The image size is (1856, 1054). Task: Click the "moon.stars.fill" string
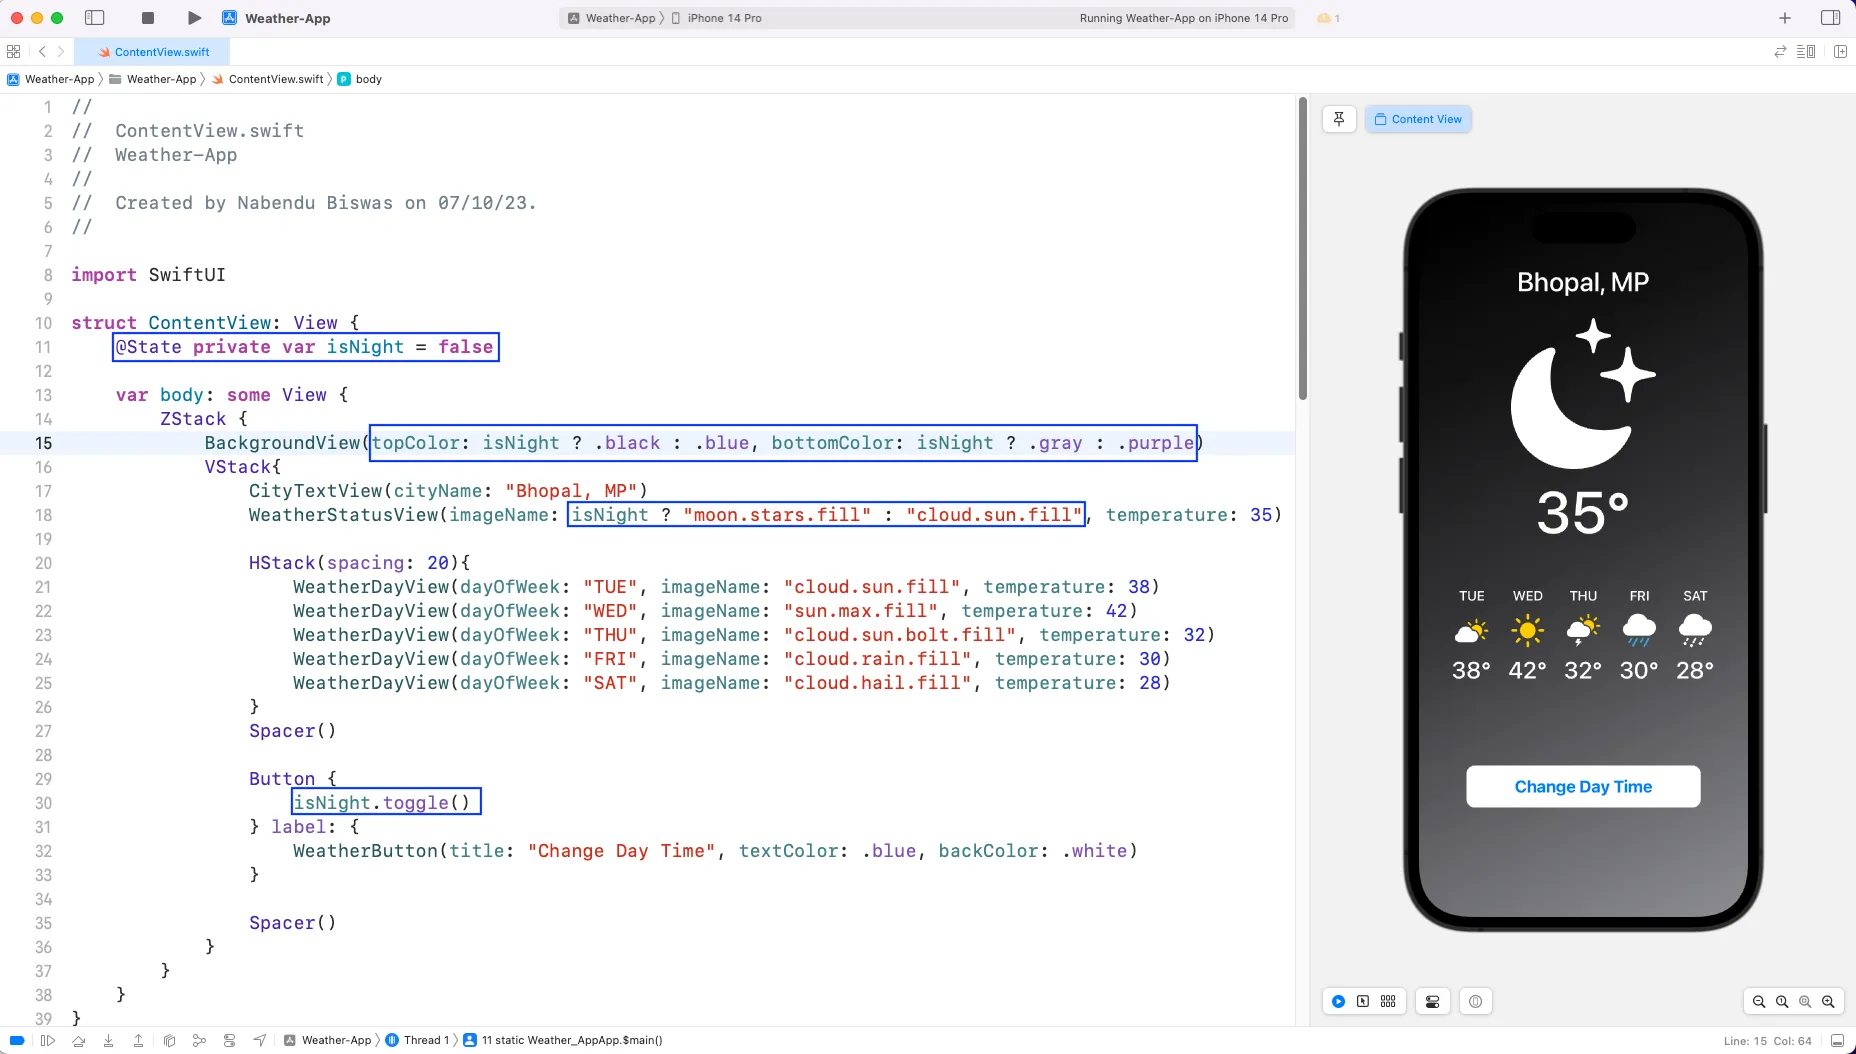click(777, 515)
